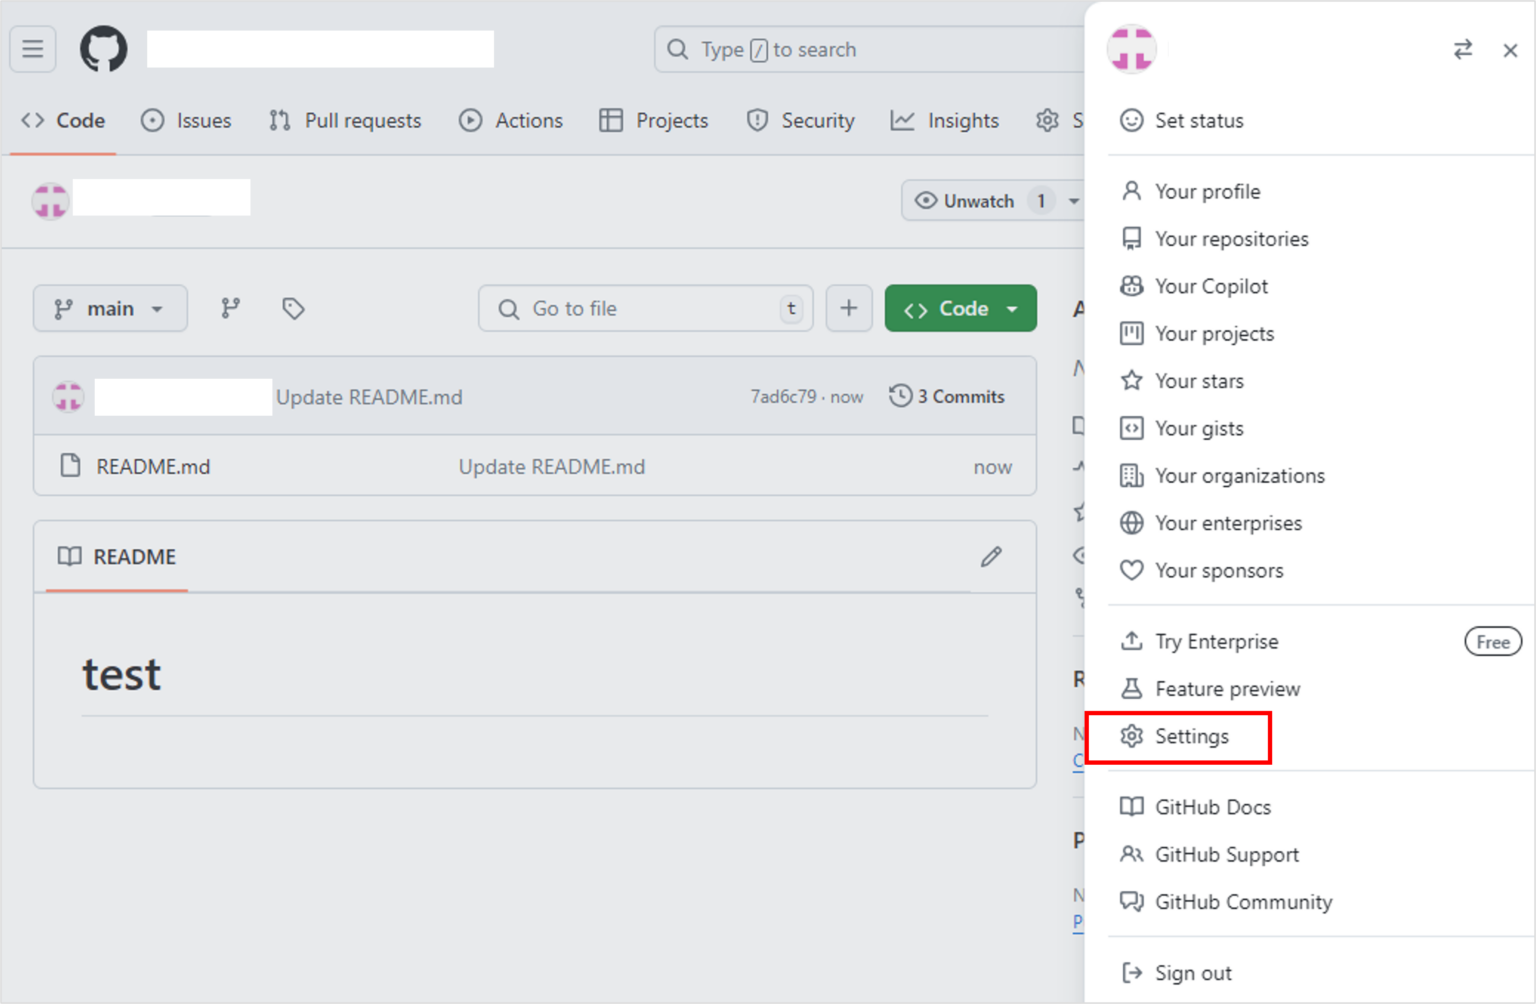1536x1004 pixels.
Task: Open 3 Commits history
Action: [x=947, y=396]
